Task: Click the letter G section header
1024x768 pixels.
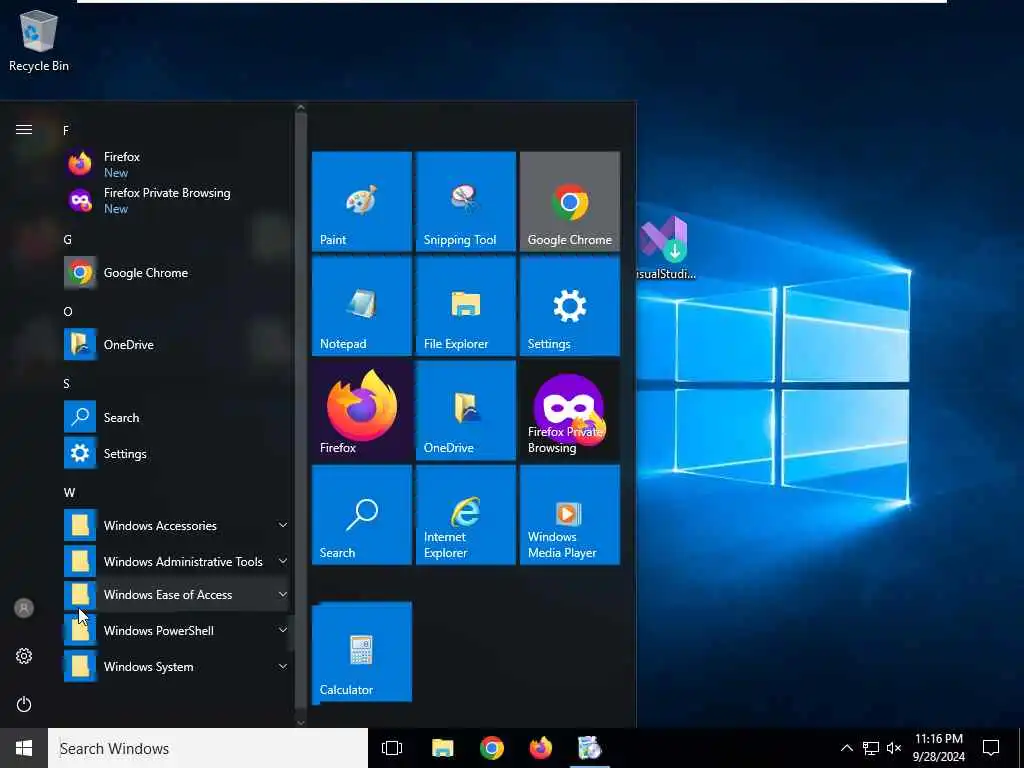Action: [67, 240]
